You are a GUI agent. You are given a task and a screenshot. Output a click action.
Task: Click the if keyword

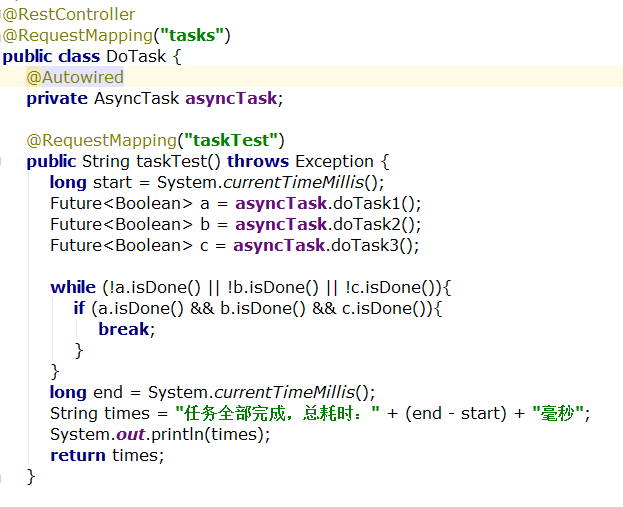click(79, 308)
